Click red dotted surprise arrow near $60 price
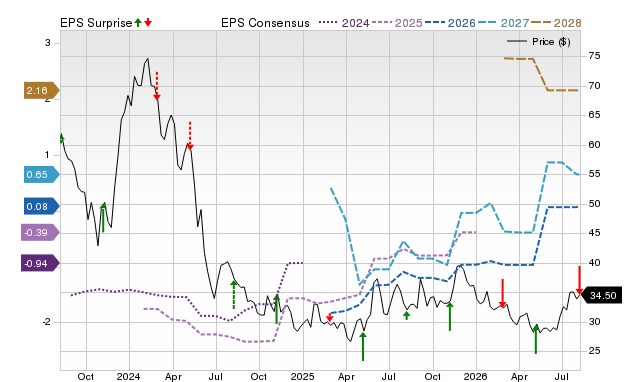 190,135
